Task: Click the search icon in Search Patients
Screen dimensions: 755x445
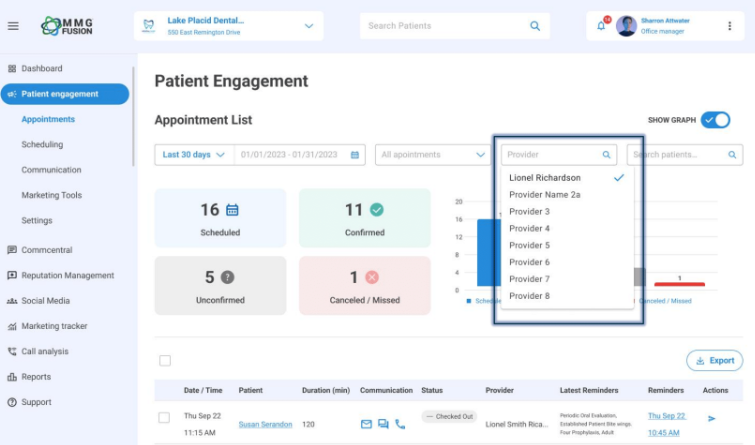Action: tap(535, 26)
